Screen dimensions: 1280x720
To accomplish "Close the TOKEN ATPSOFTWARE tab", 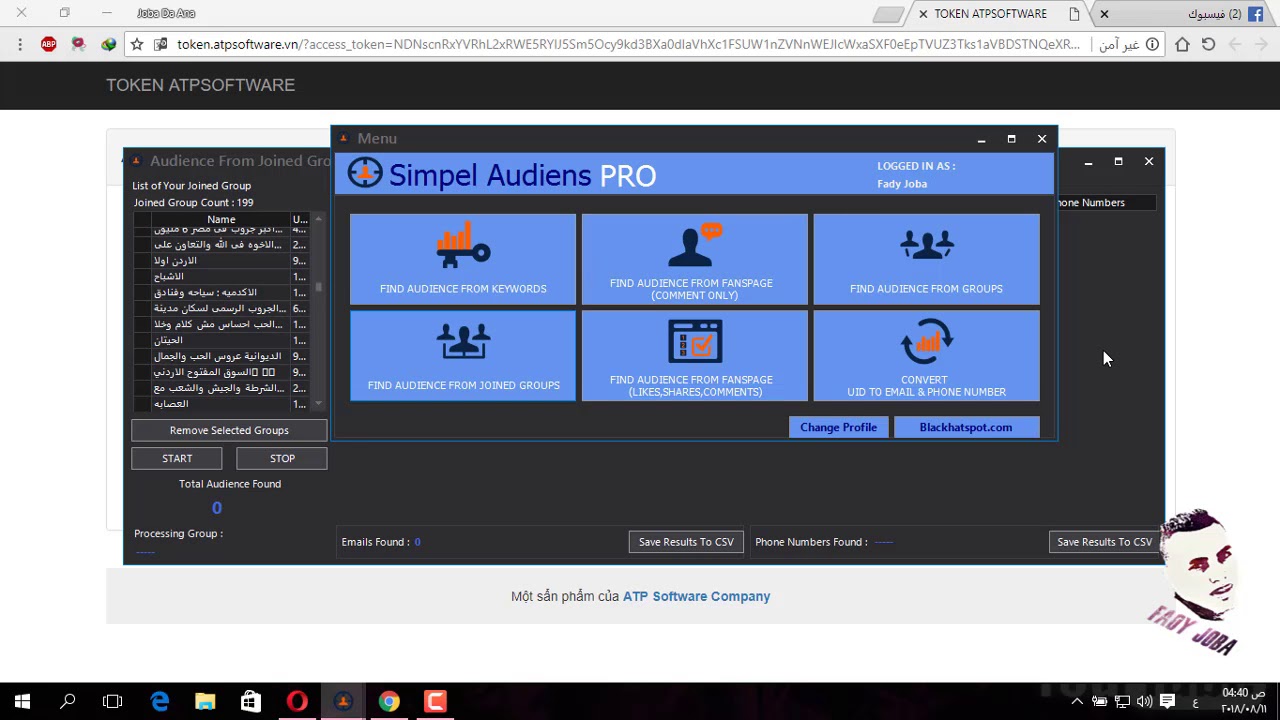I will pos(924,14).
